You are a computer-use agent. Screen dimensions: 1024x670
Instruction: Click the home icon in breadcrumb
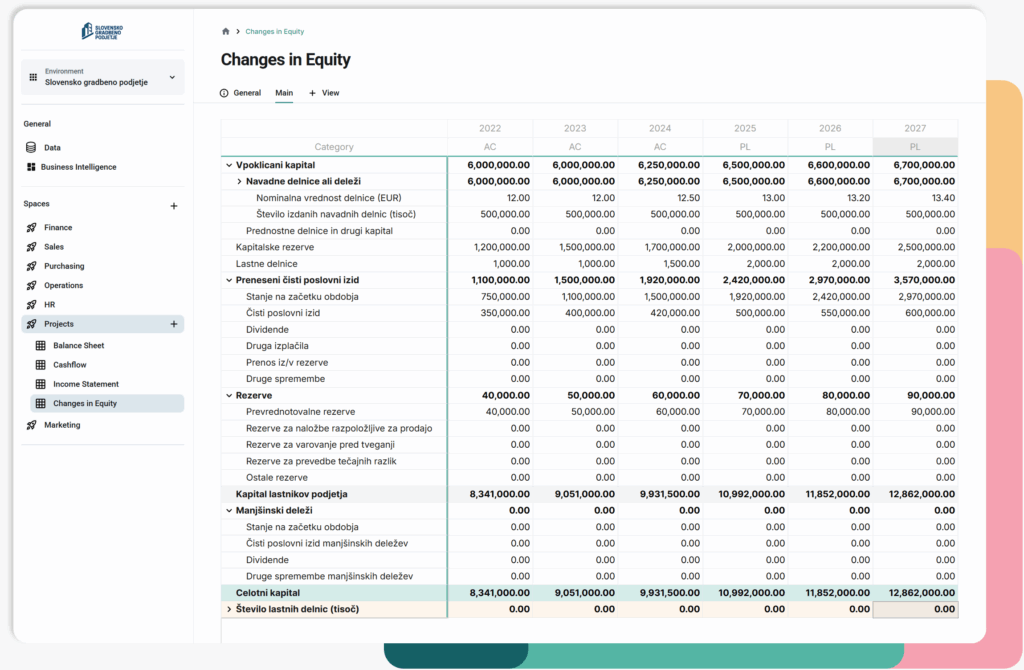[226, 32]
